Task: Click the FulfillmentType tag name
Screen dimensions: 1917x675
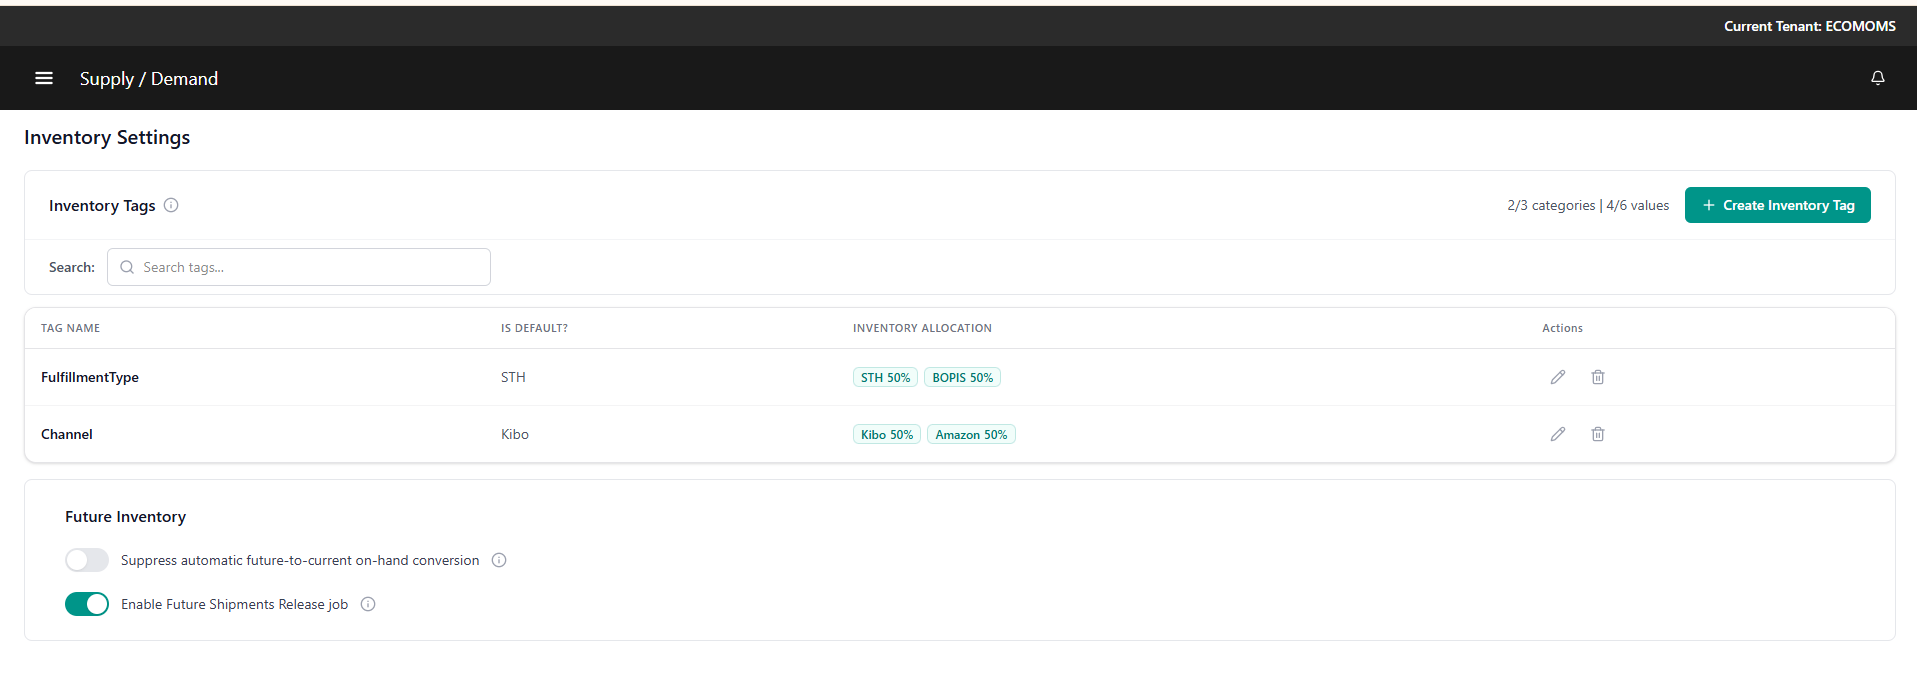Action: coord(90,377)
